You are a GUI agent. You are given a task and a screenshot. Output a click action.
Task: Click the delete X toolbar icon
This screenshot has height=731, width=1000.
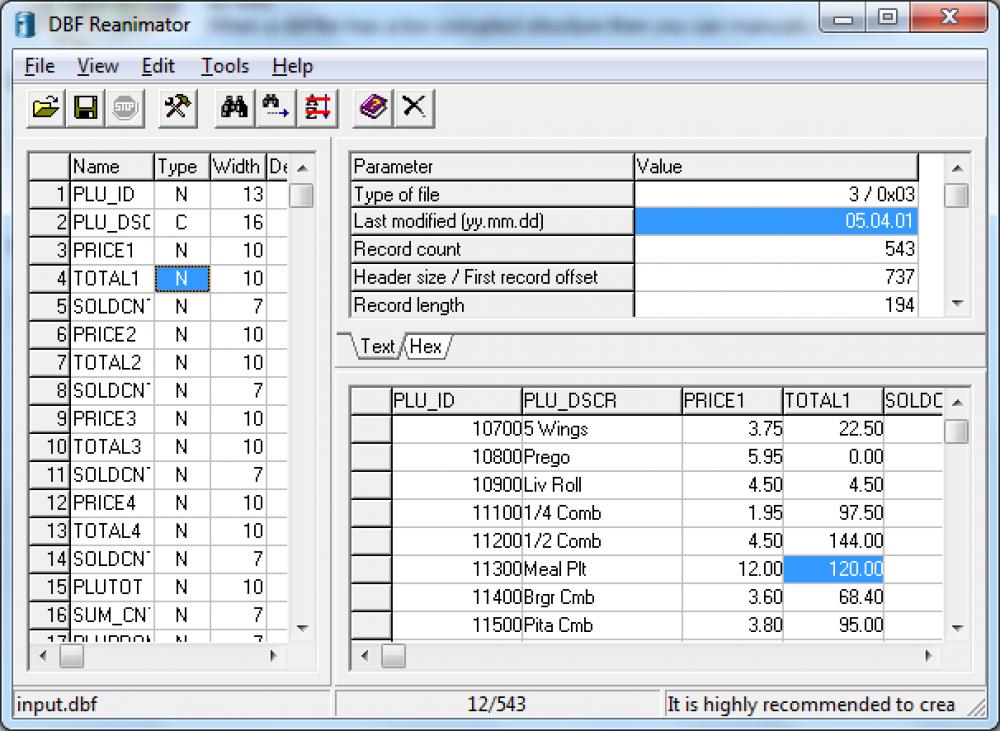click(x=413, y=107)
